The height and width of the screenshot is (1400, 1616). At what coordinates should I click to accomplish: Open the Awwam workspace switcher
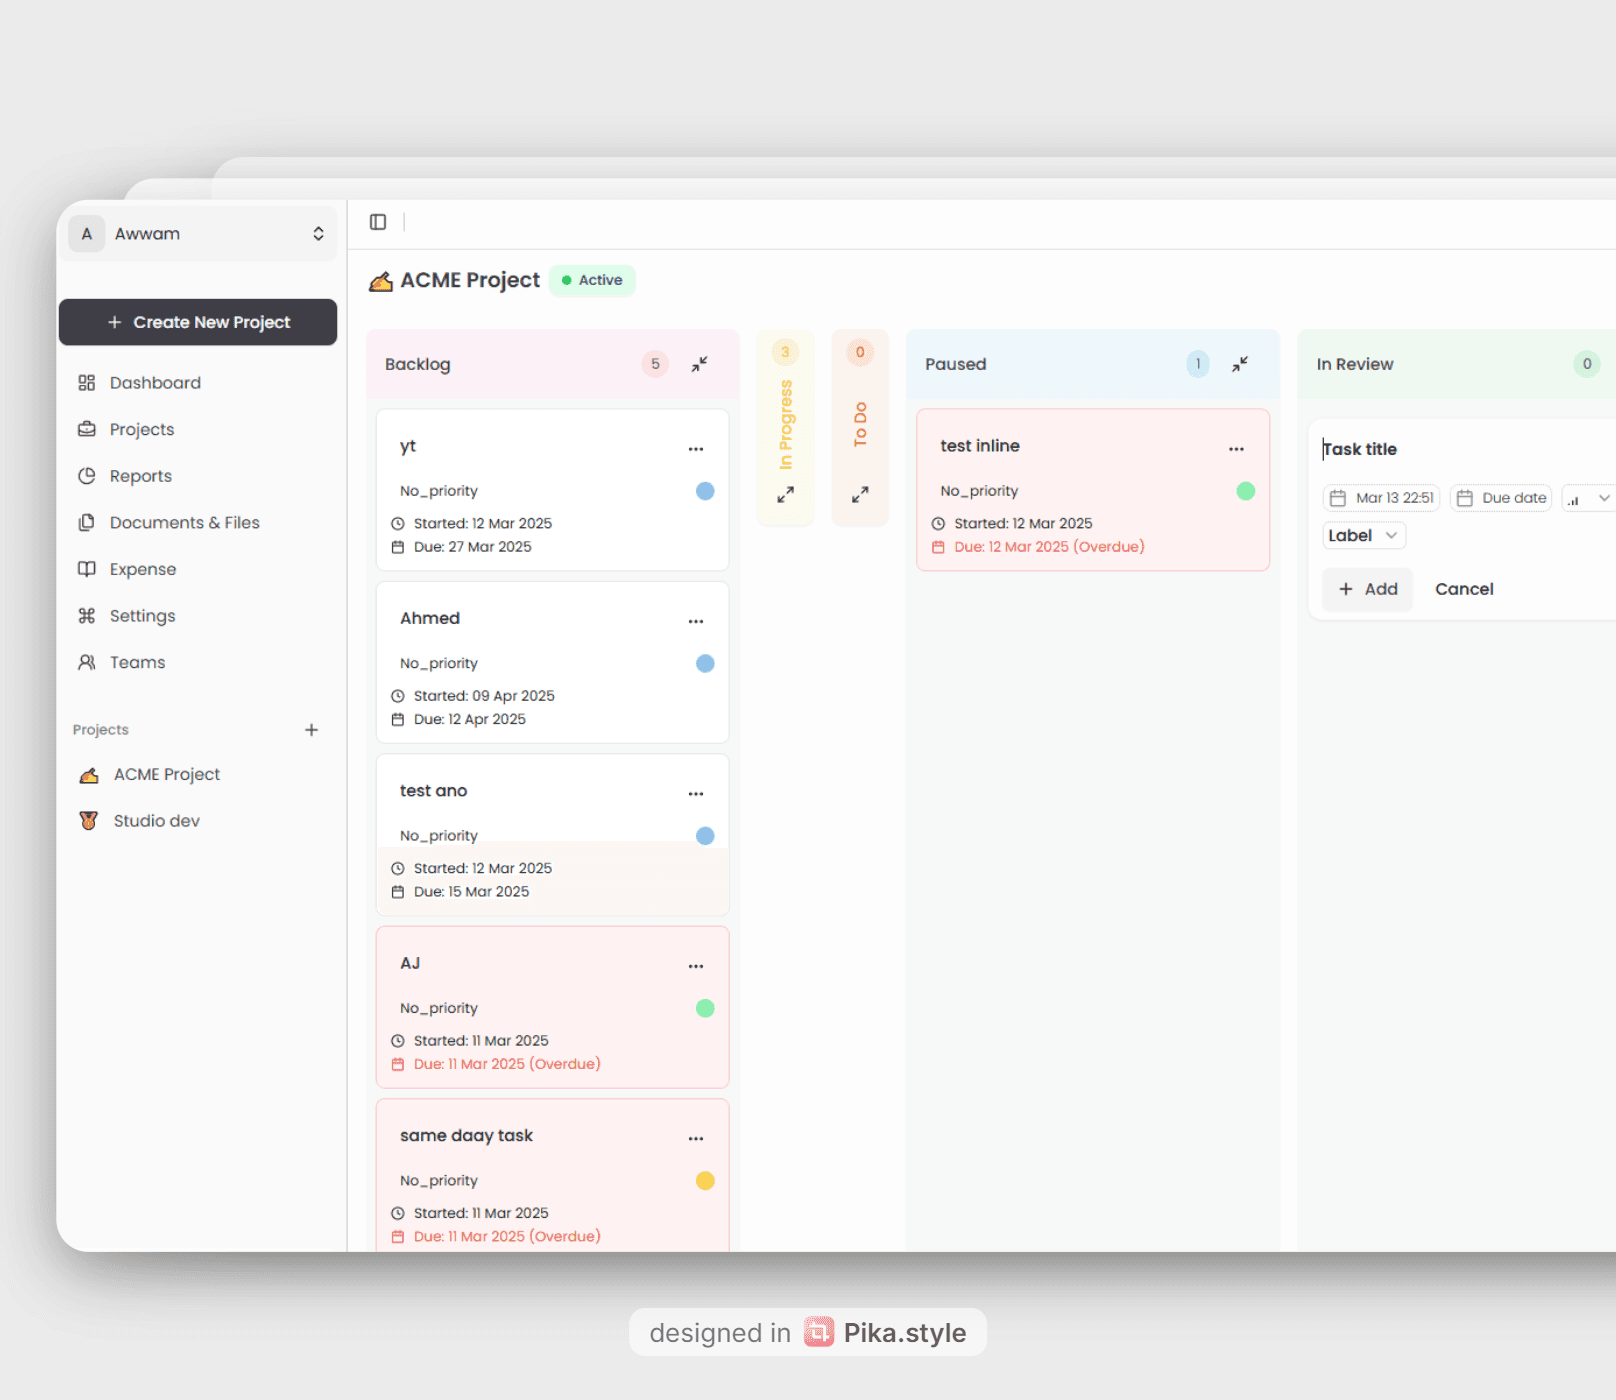(198, 233)
